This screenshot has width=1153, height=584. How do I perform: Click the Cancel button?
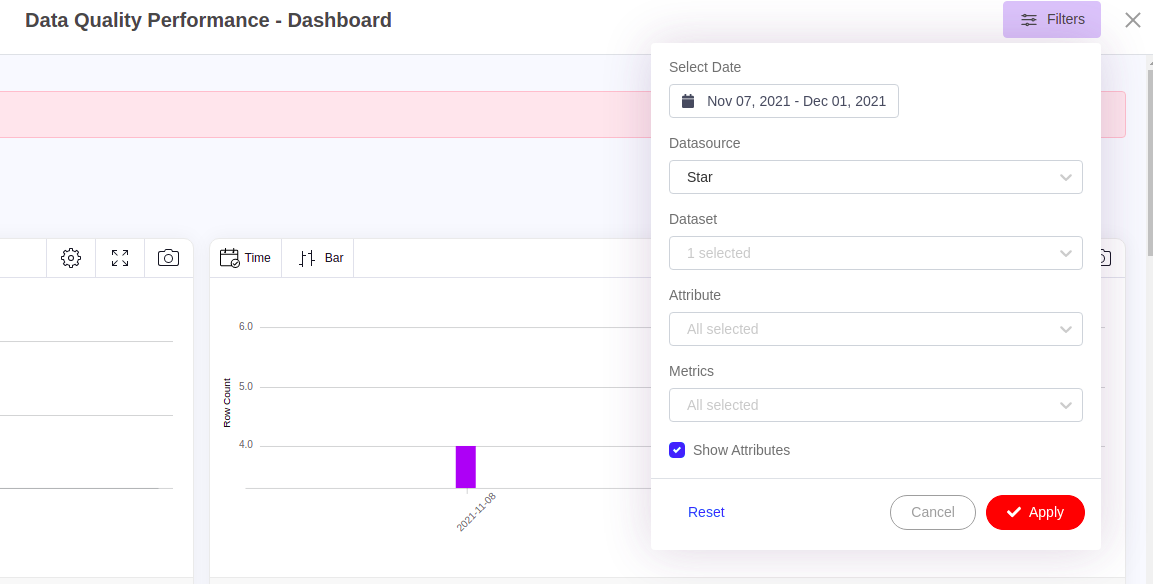(932, 512)
